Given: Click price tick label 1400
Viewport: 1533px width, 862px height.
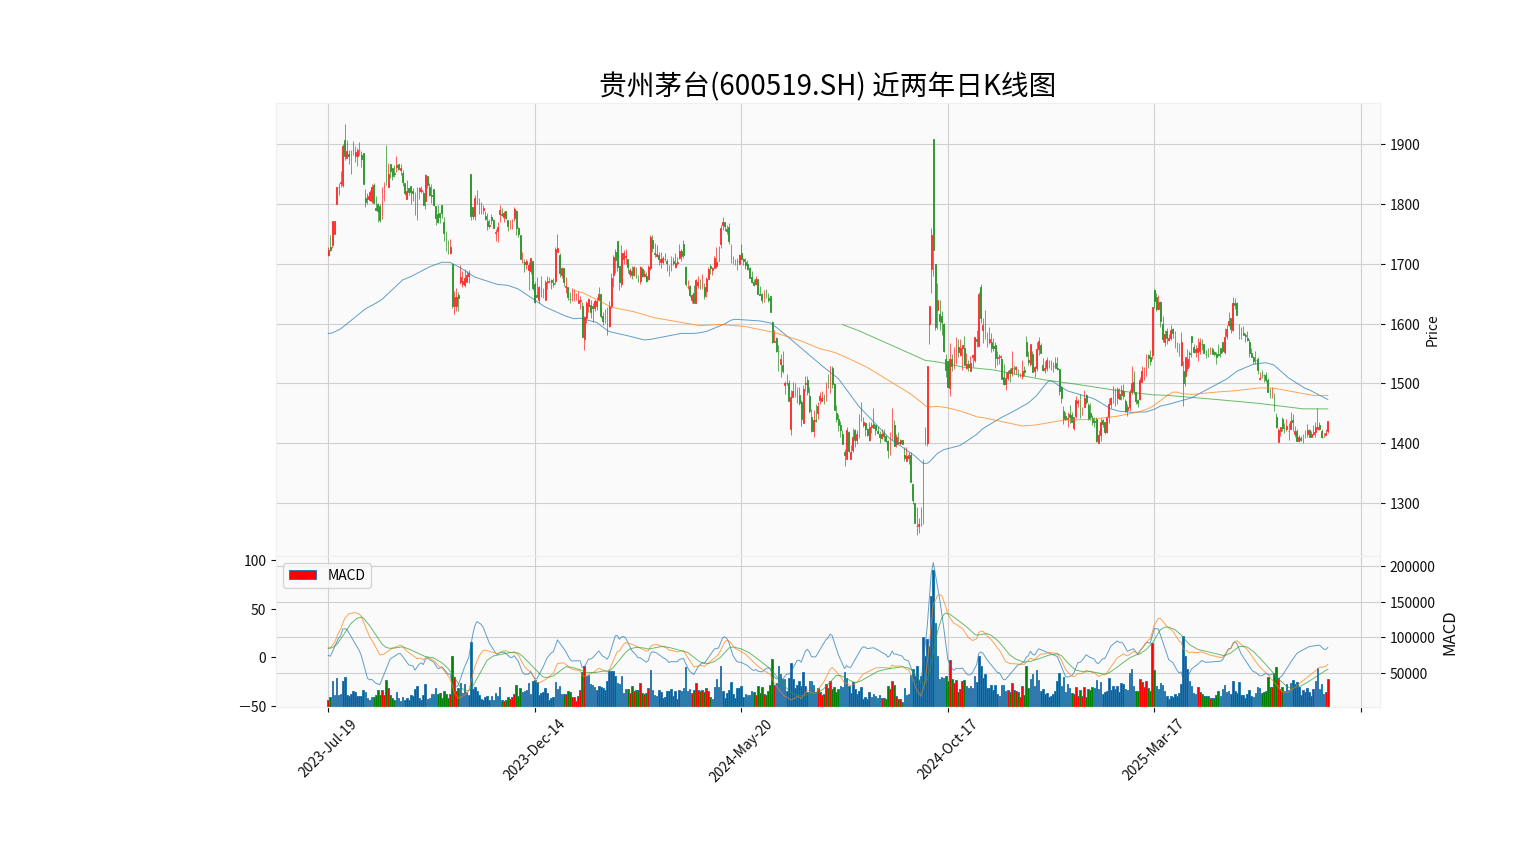Looking at the screenshot, I should coord(1405,444).
